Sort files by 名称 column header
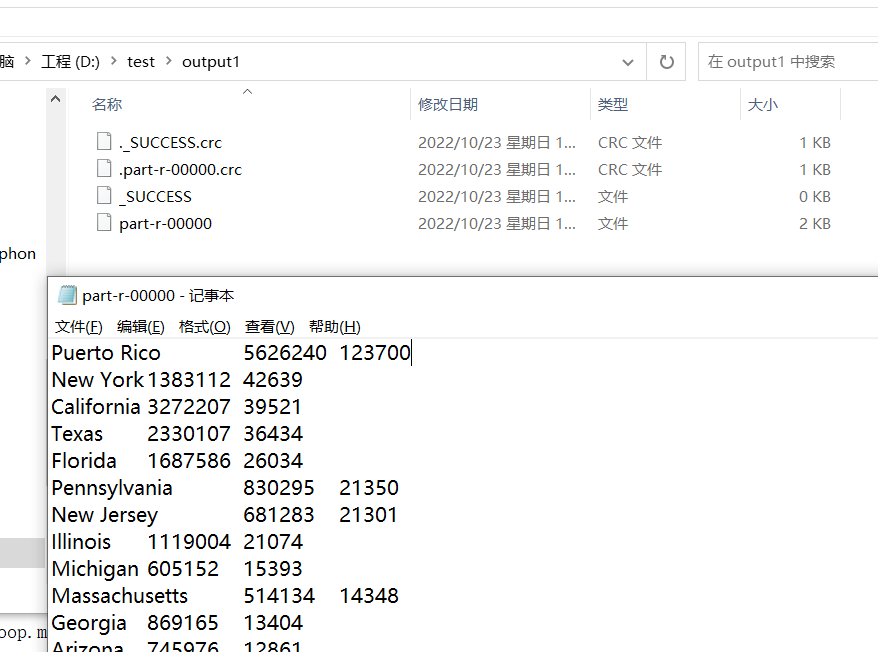 pos(107,105)
